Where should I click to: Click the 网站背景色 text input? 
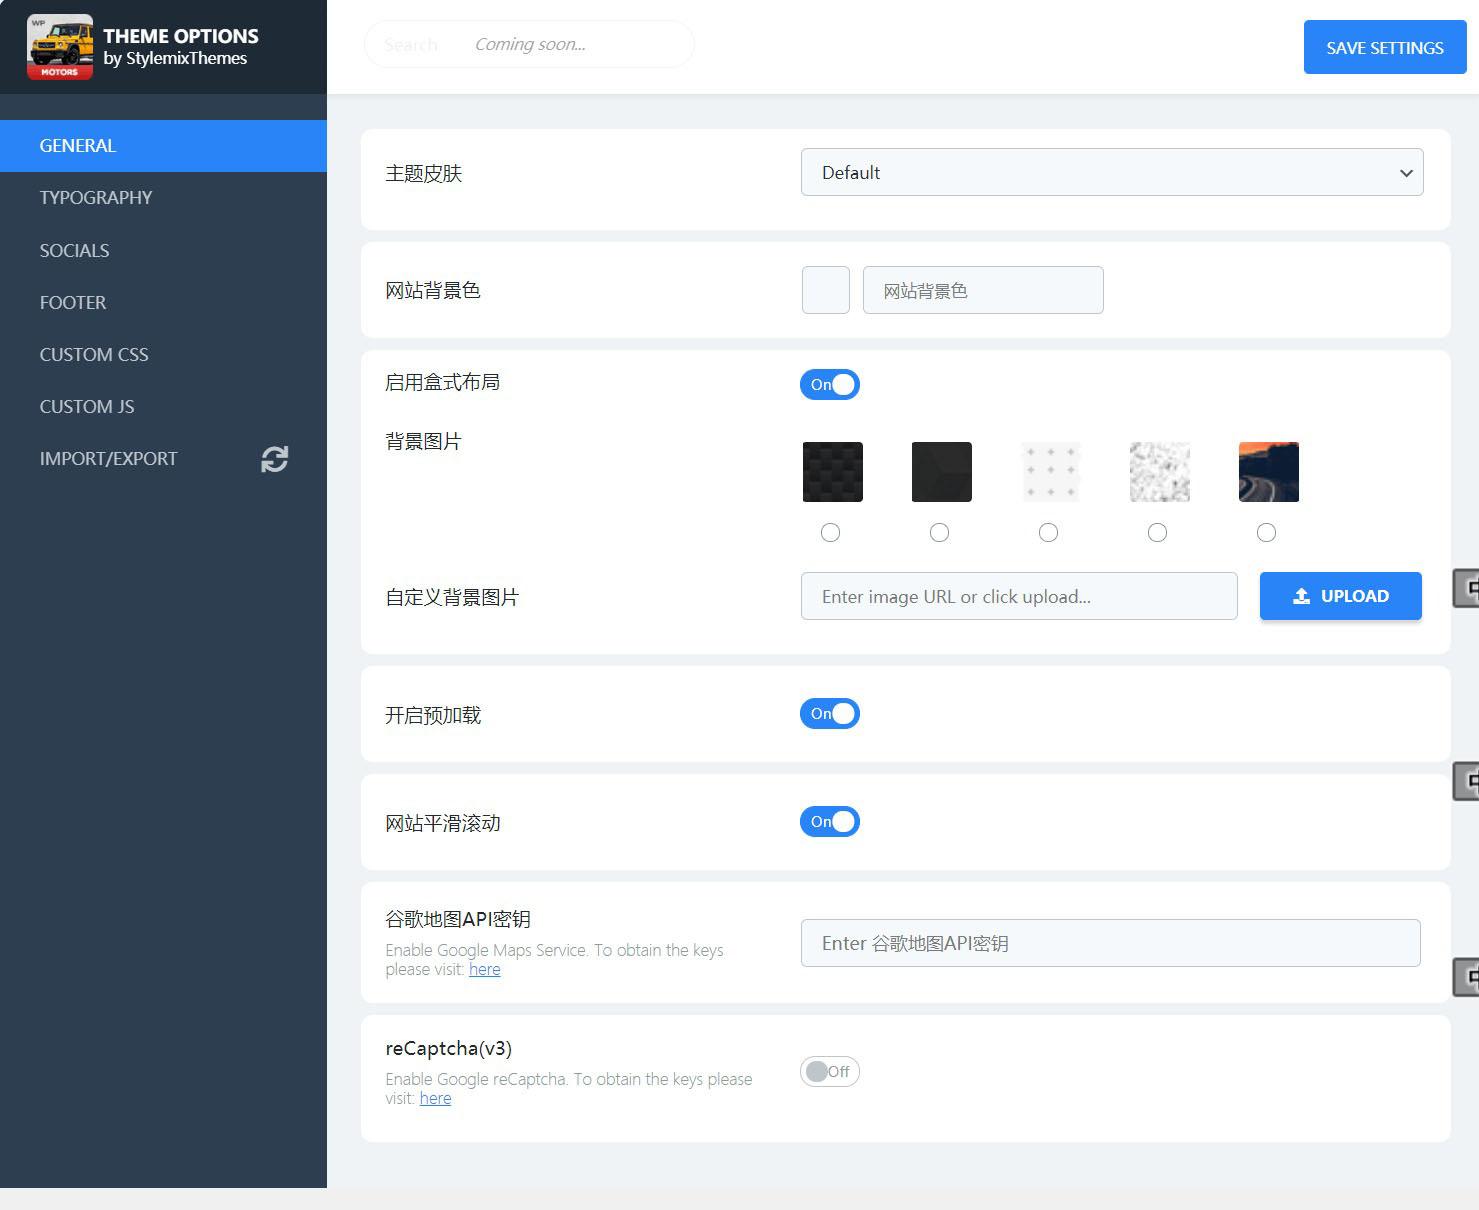point(983,290)
